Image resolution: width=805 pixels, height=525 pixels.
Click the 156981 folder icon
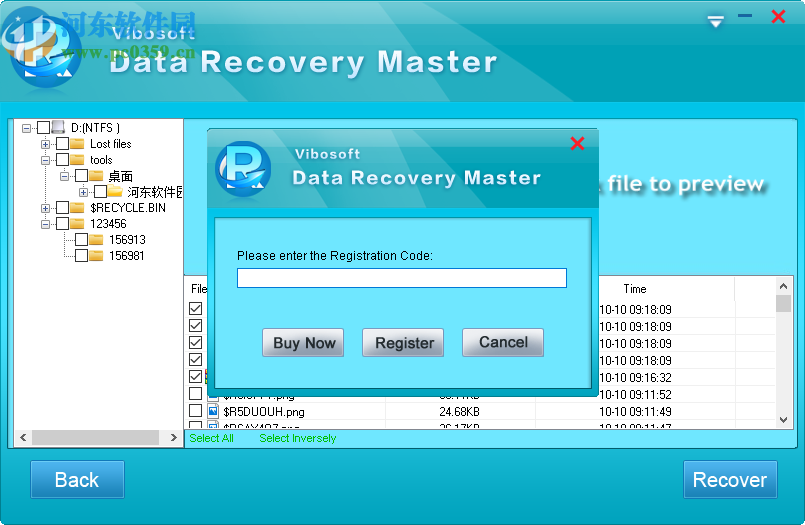pyautogui.click(x=96, y=255)
